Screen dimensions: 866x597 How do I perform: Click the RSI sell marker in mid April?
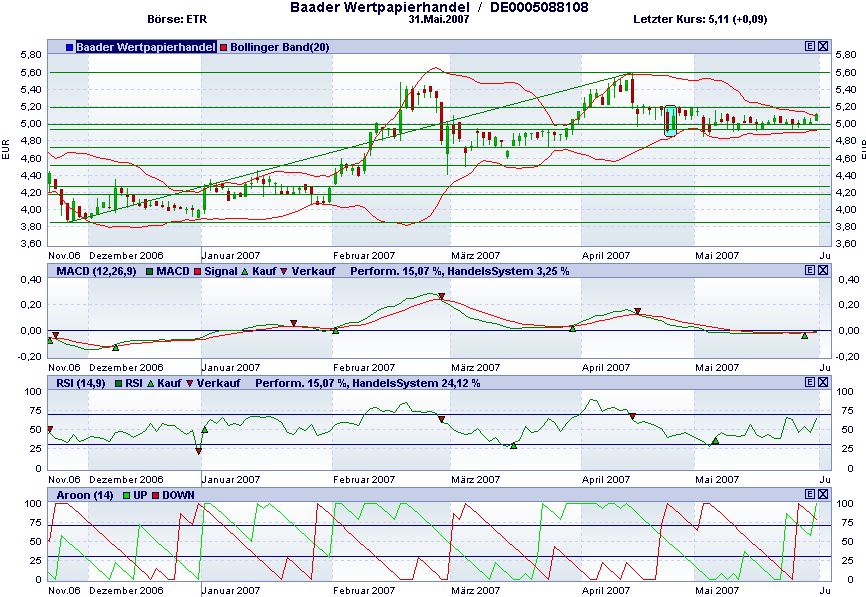tap(633, 416)
